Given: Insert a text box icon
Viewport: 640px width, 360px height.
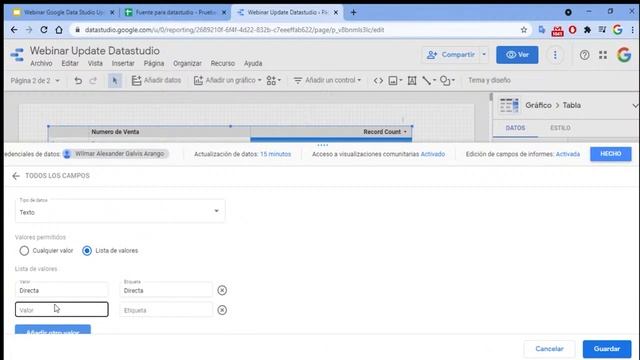Looking at the screenshot, I should click(x=412, y=80).
